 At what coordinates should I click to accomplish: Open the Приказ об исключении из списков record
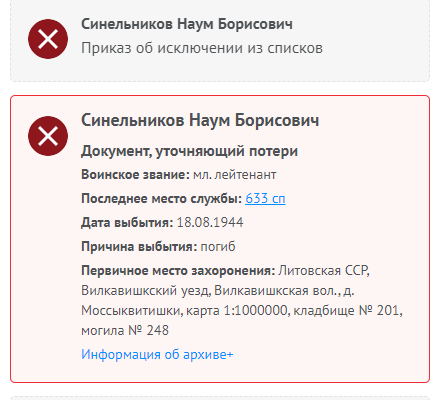pos(202,48)
